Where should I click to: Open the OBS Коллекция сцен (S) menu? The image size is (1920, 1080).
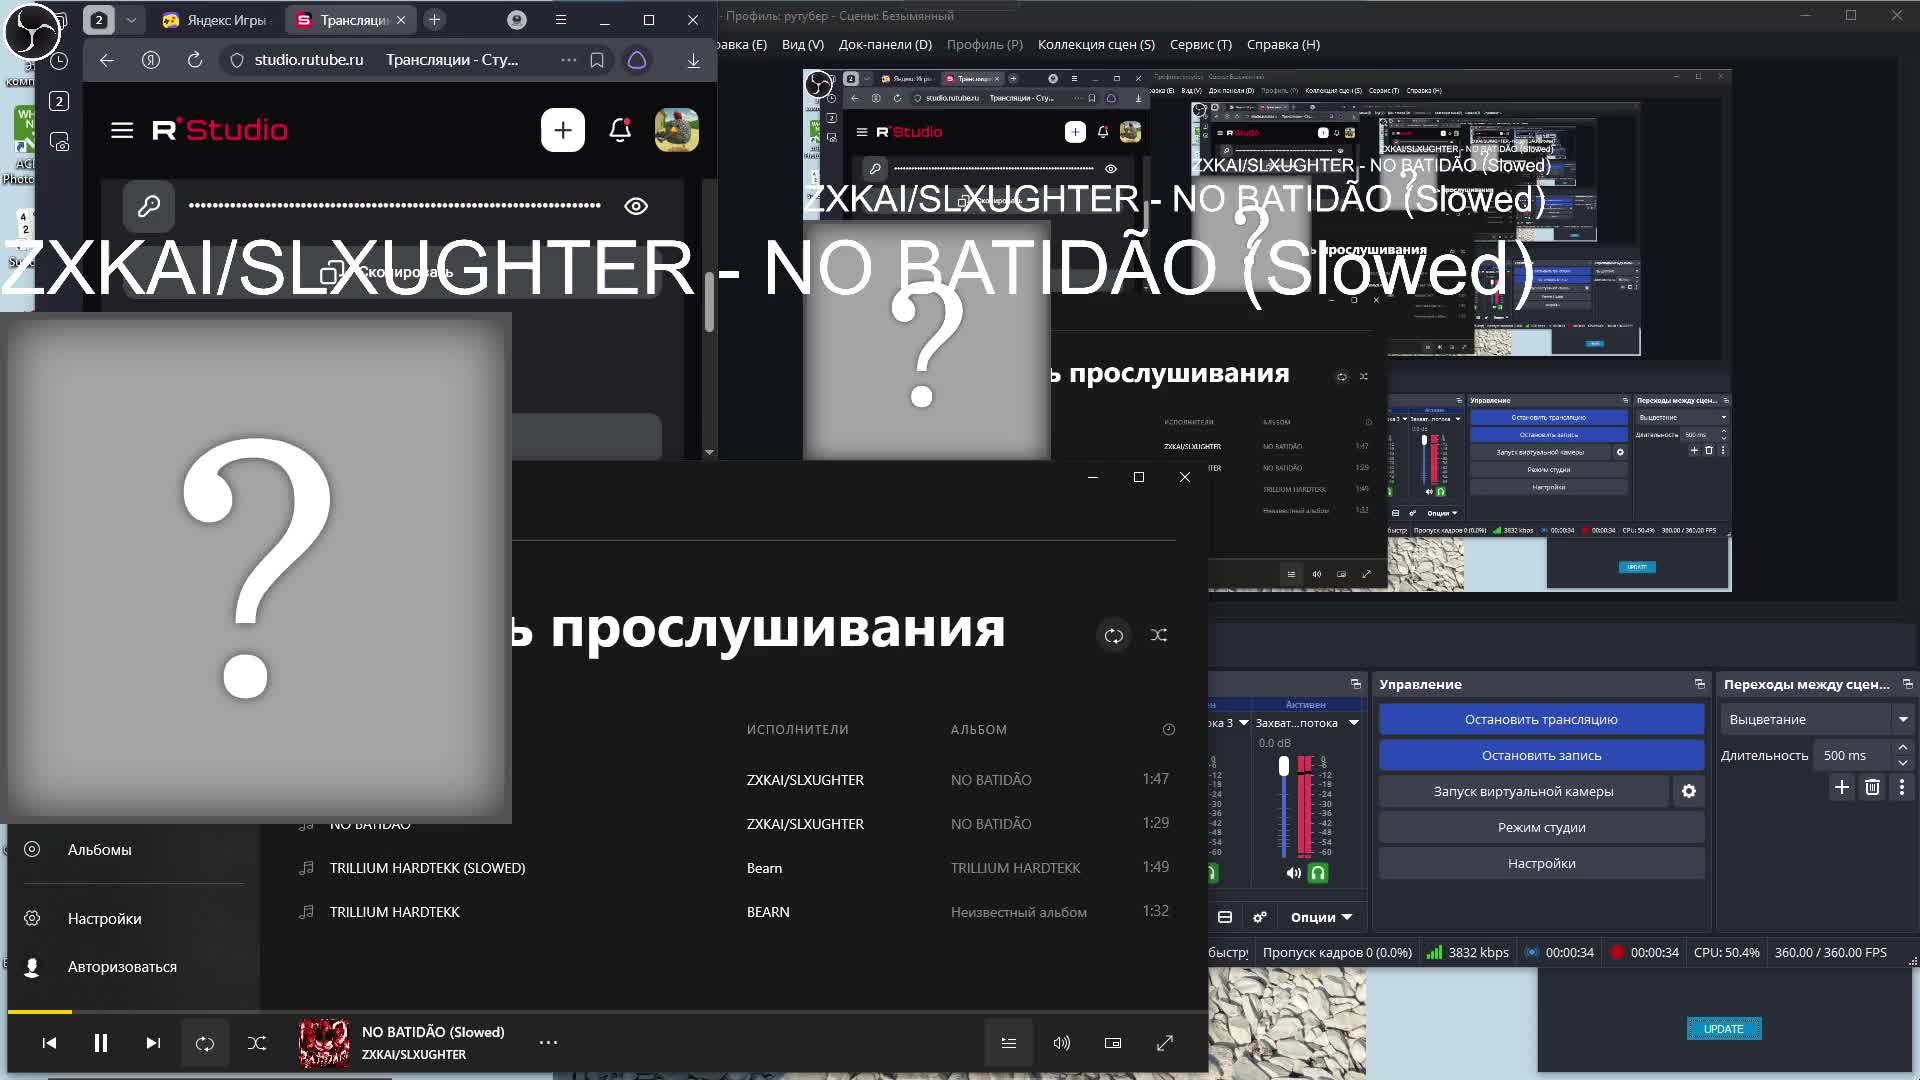(1096, 44)
